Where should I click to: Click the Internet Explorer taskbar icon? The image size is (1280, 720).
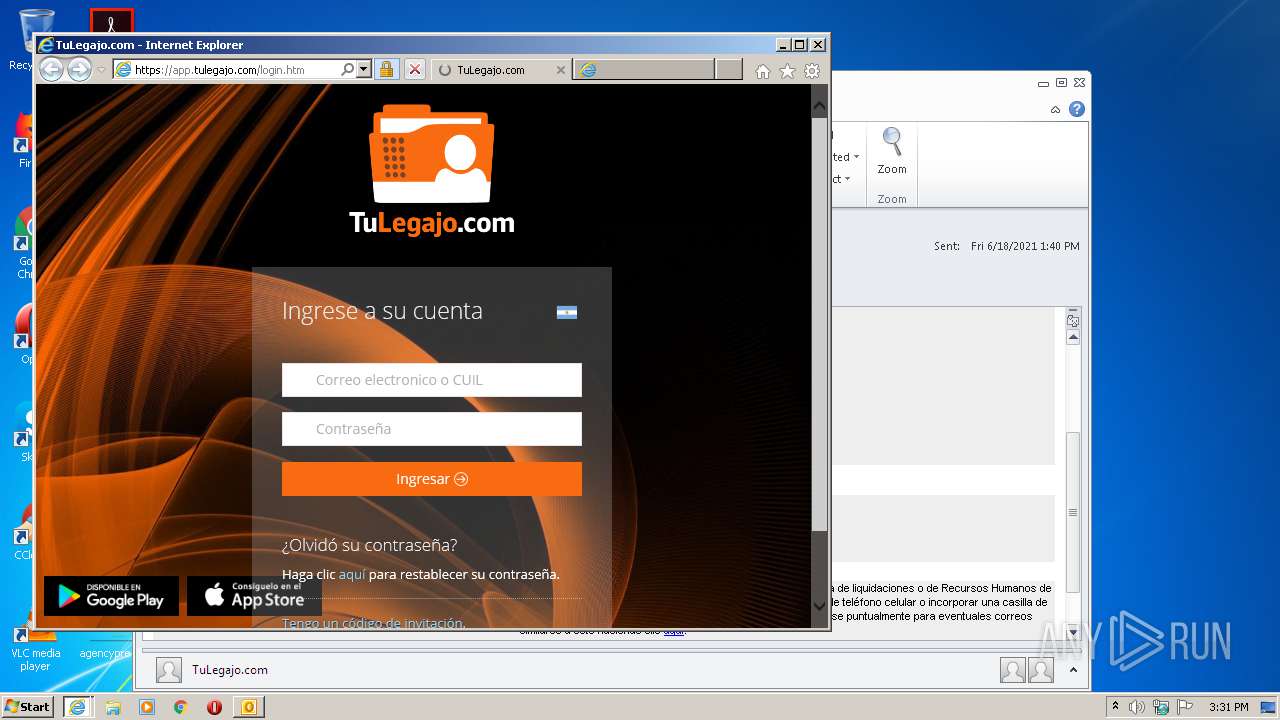tap(78, 707)
